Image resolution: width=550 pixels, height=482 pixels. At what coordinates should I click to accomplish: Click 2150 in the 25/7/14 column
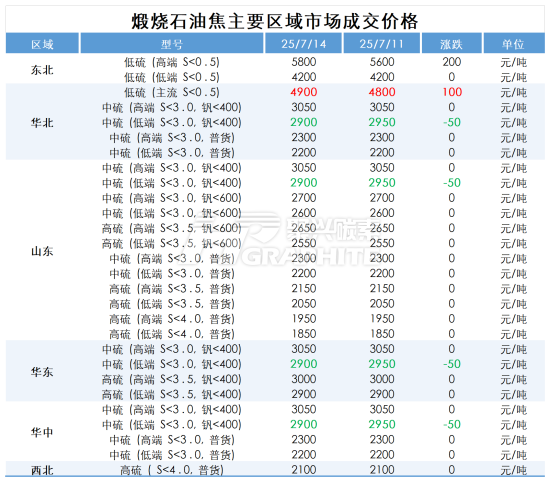304,288
